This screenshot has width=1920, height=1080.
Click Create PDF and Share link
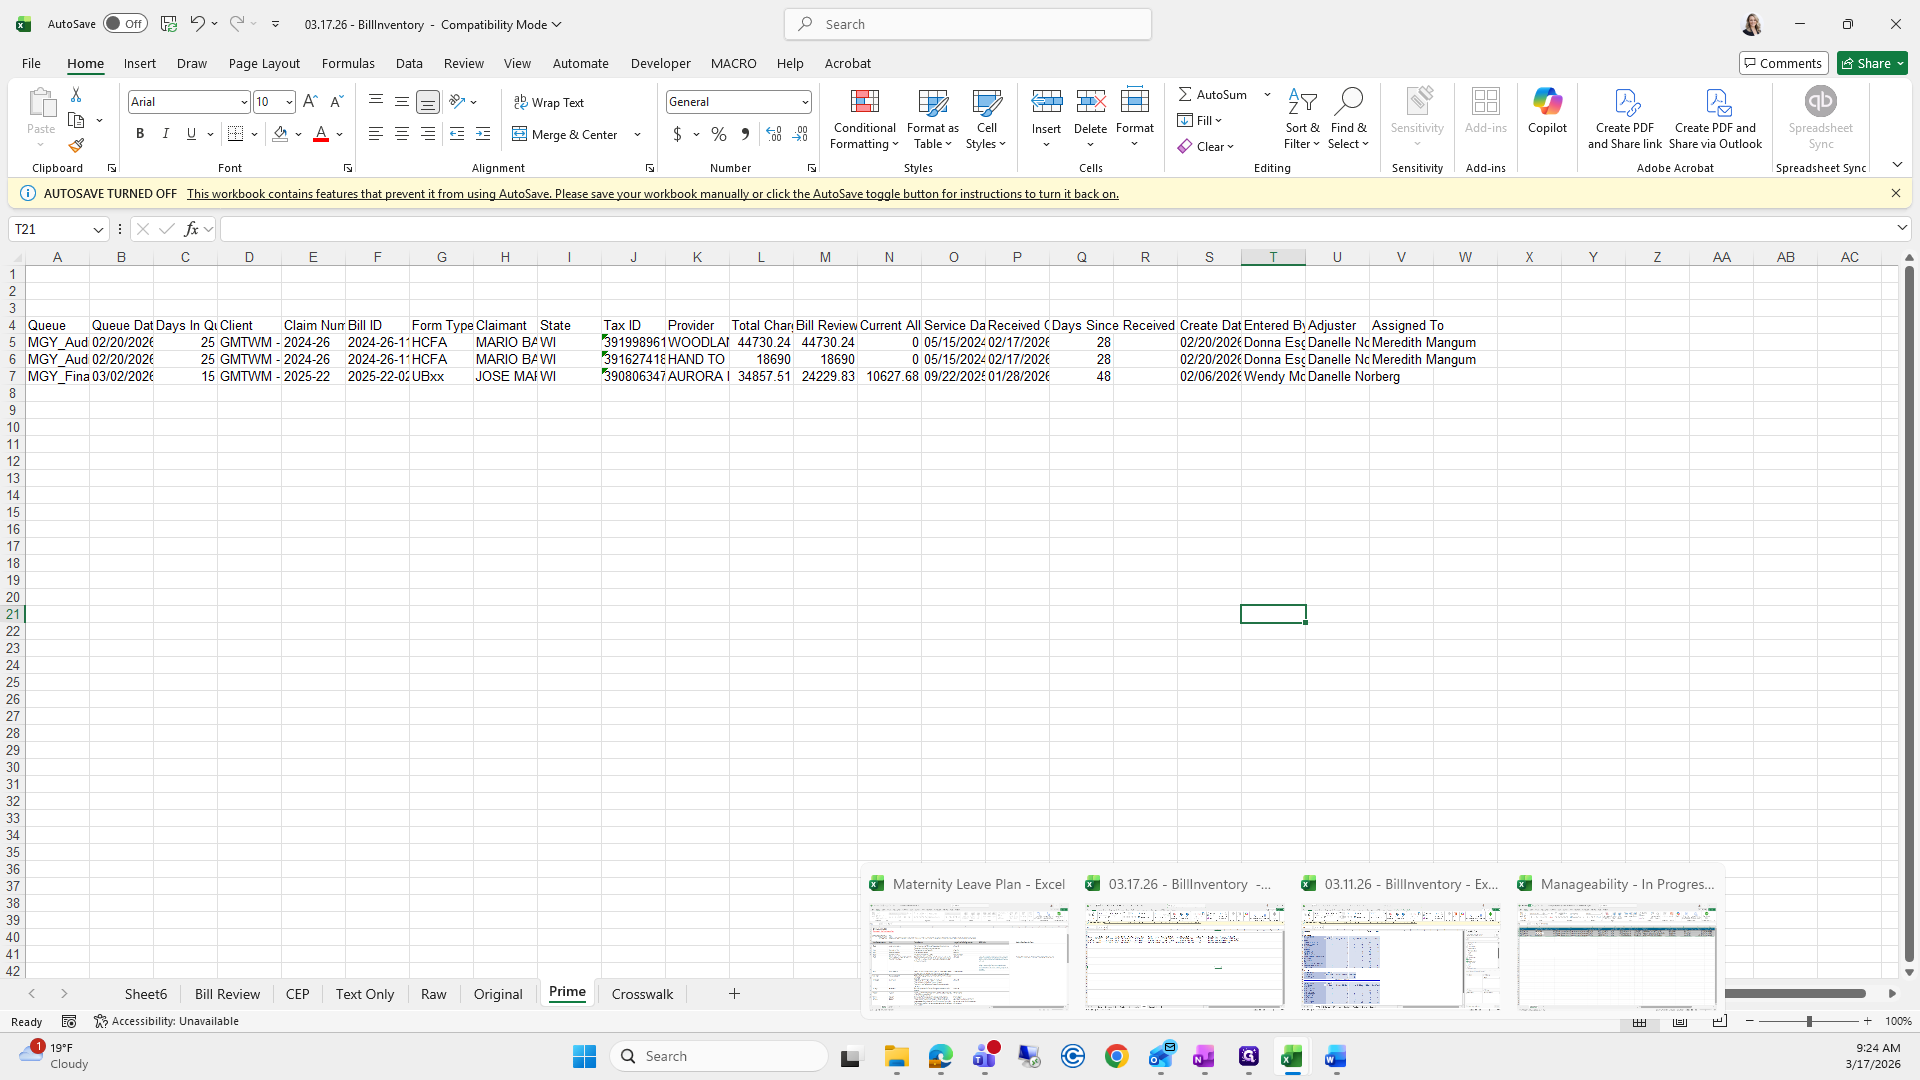1624,119
